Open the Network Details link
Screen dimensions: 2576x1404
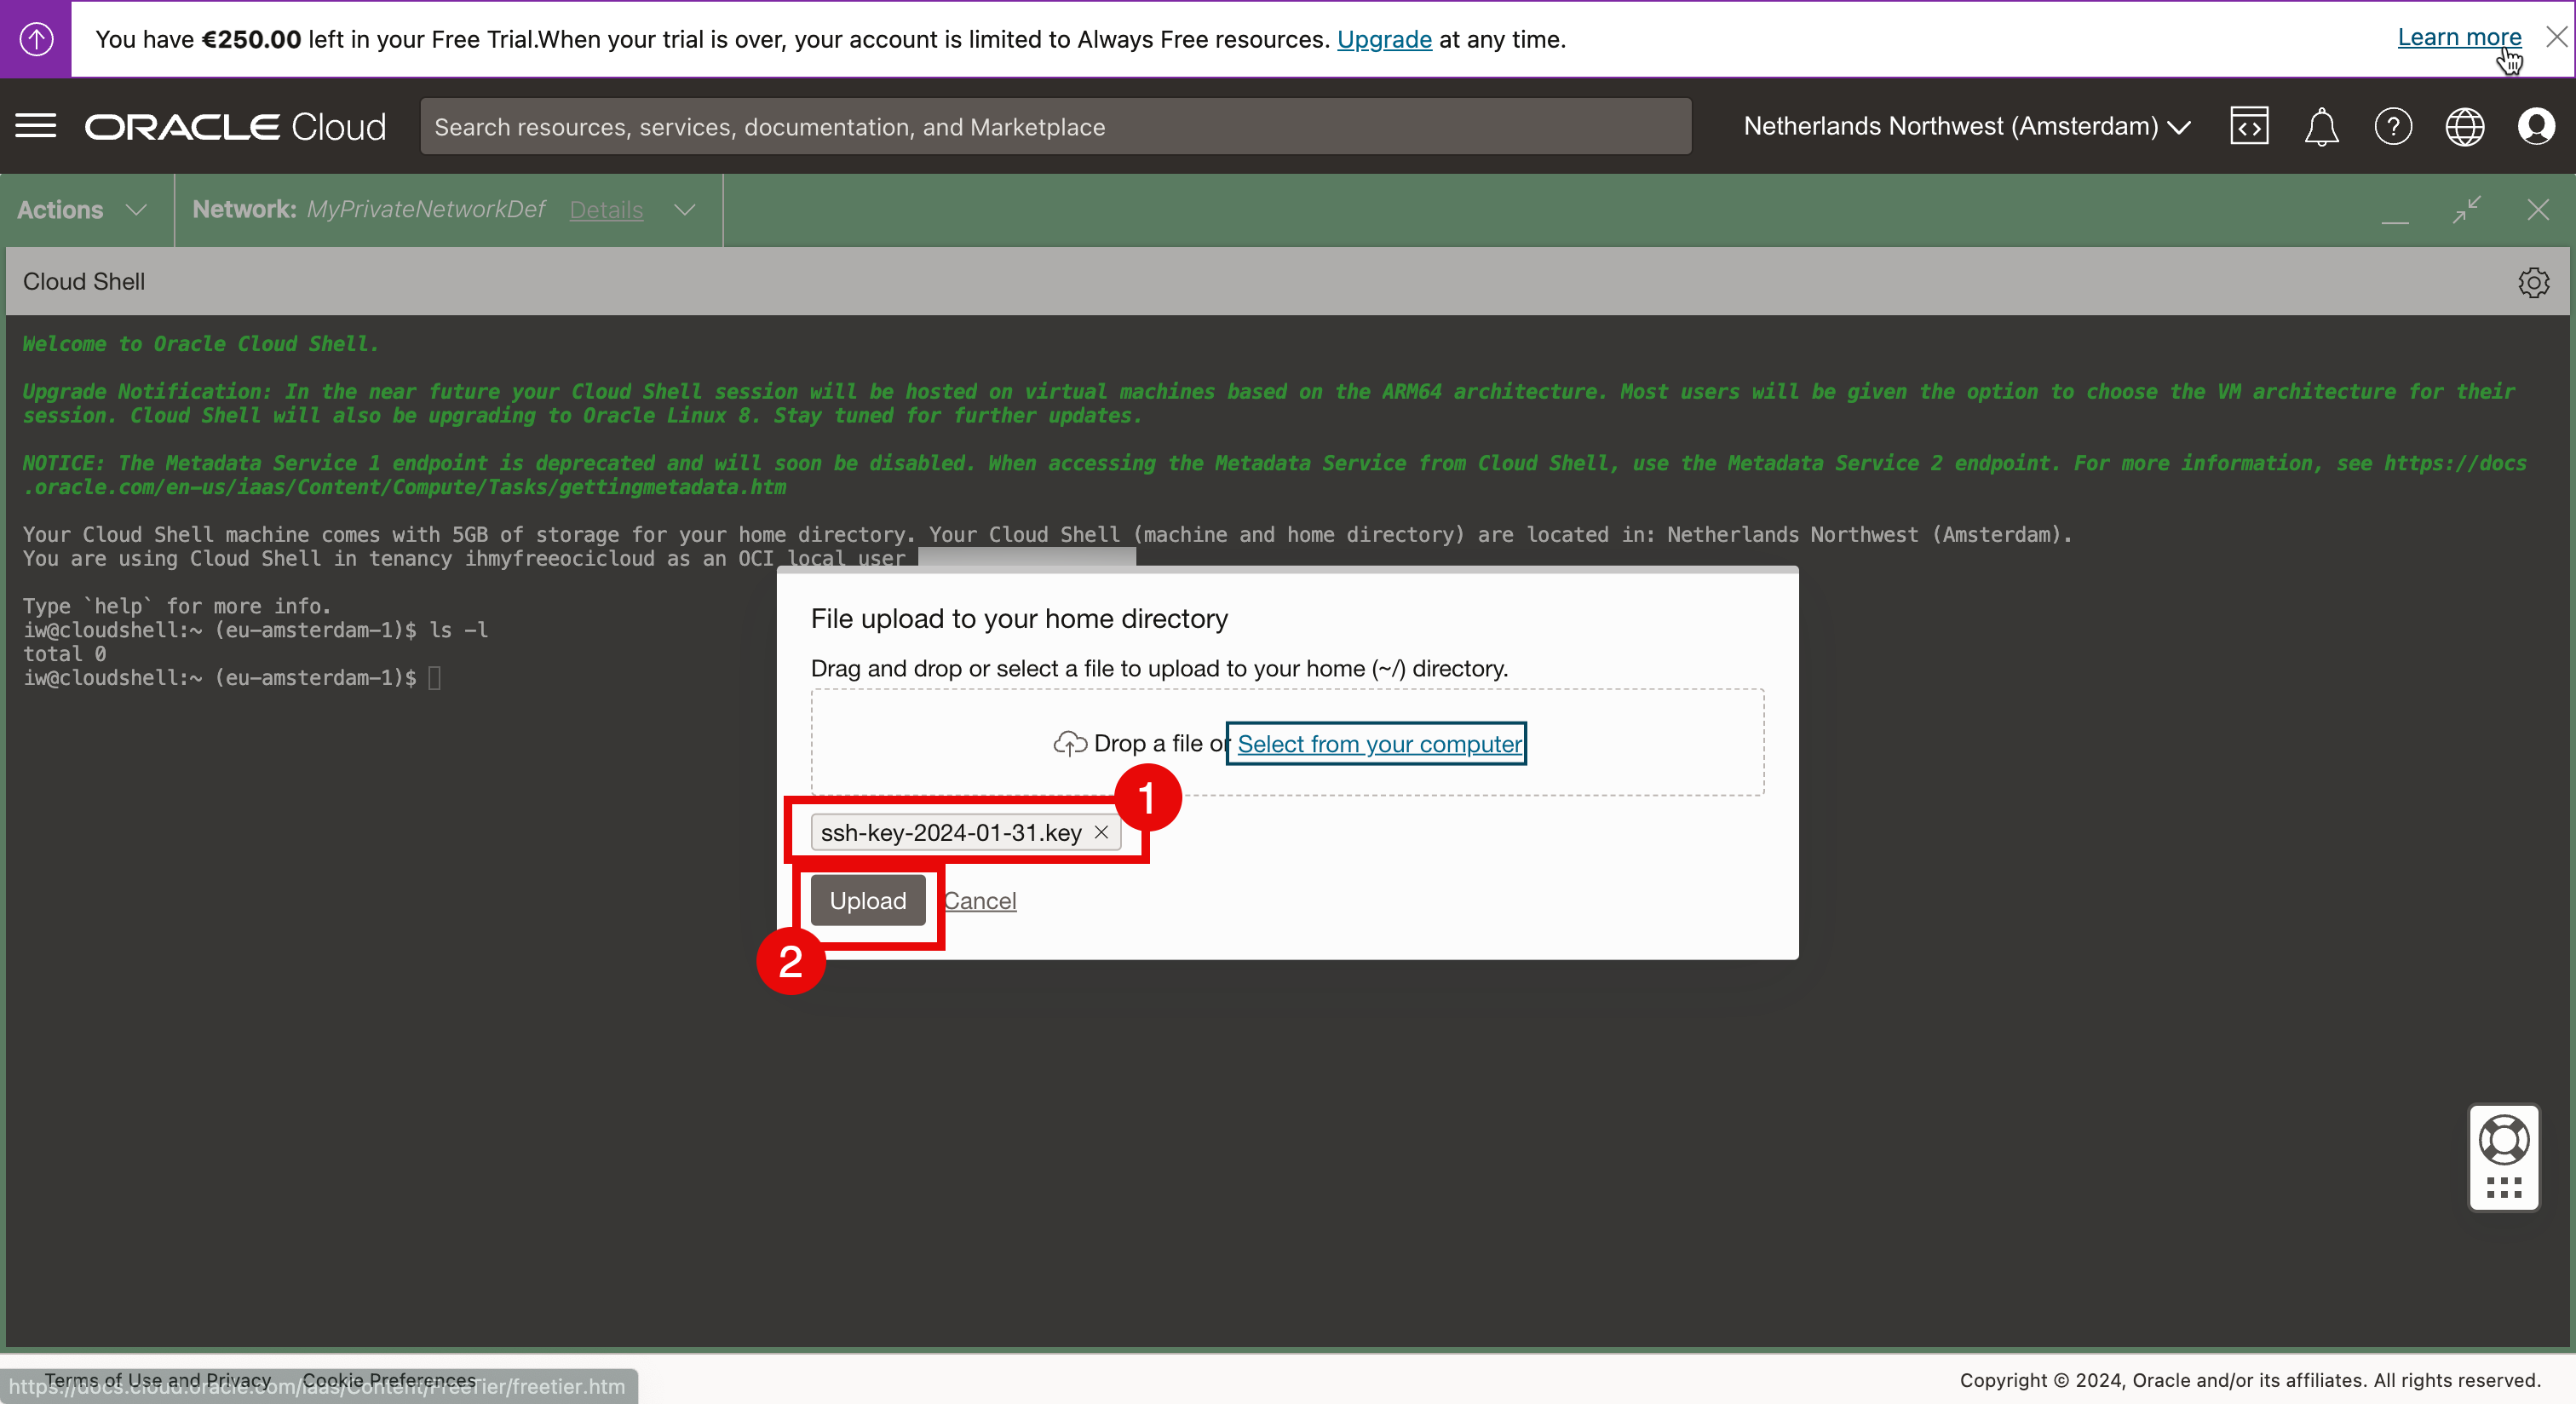point(606,210)
